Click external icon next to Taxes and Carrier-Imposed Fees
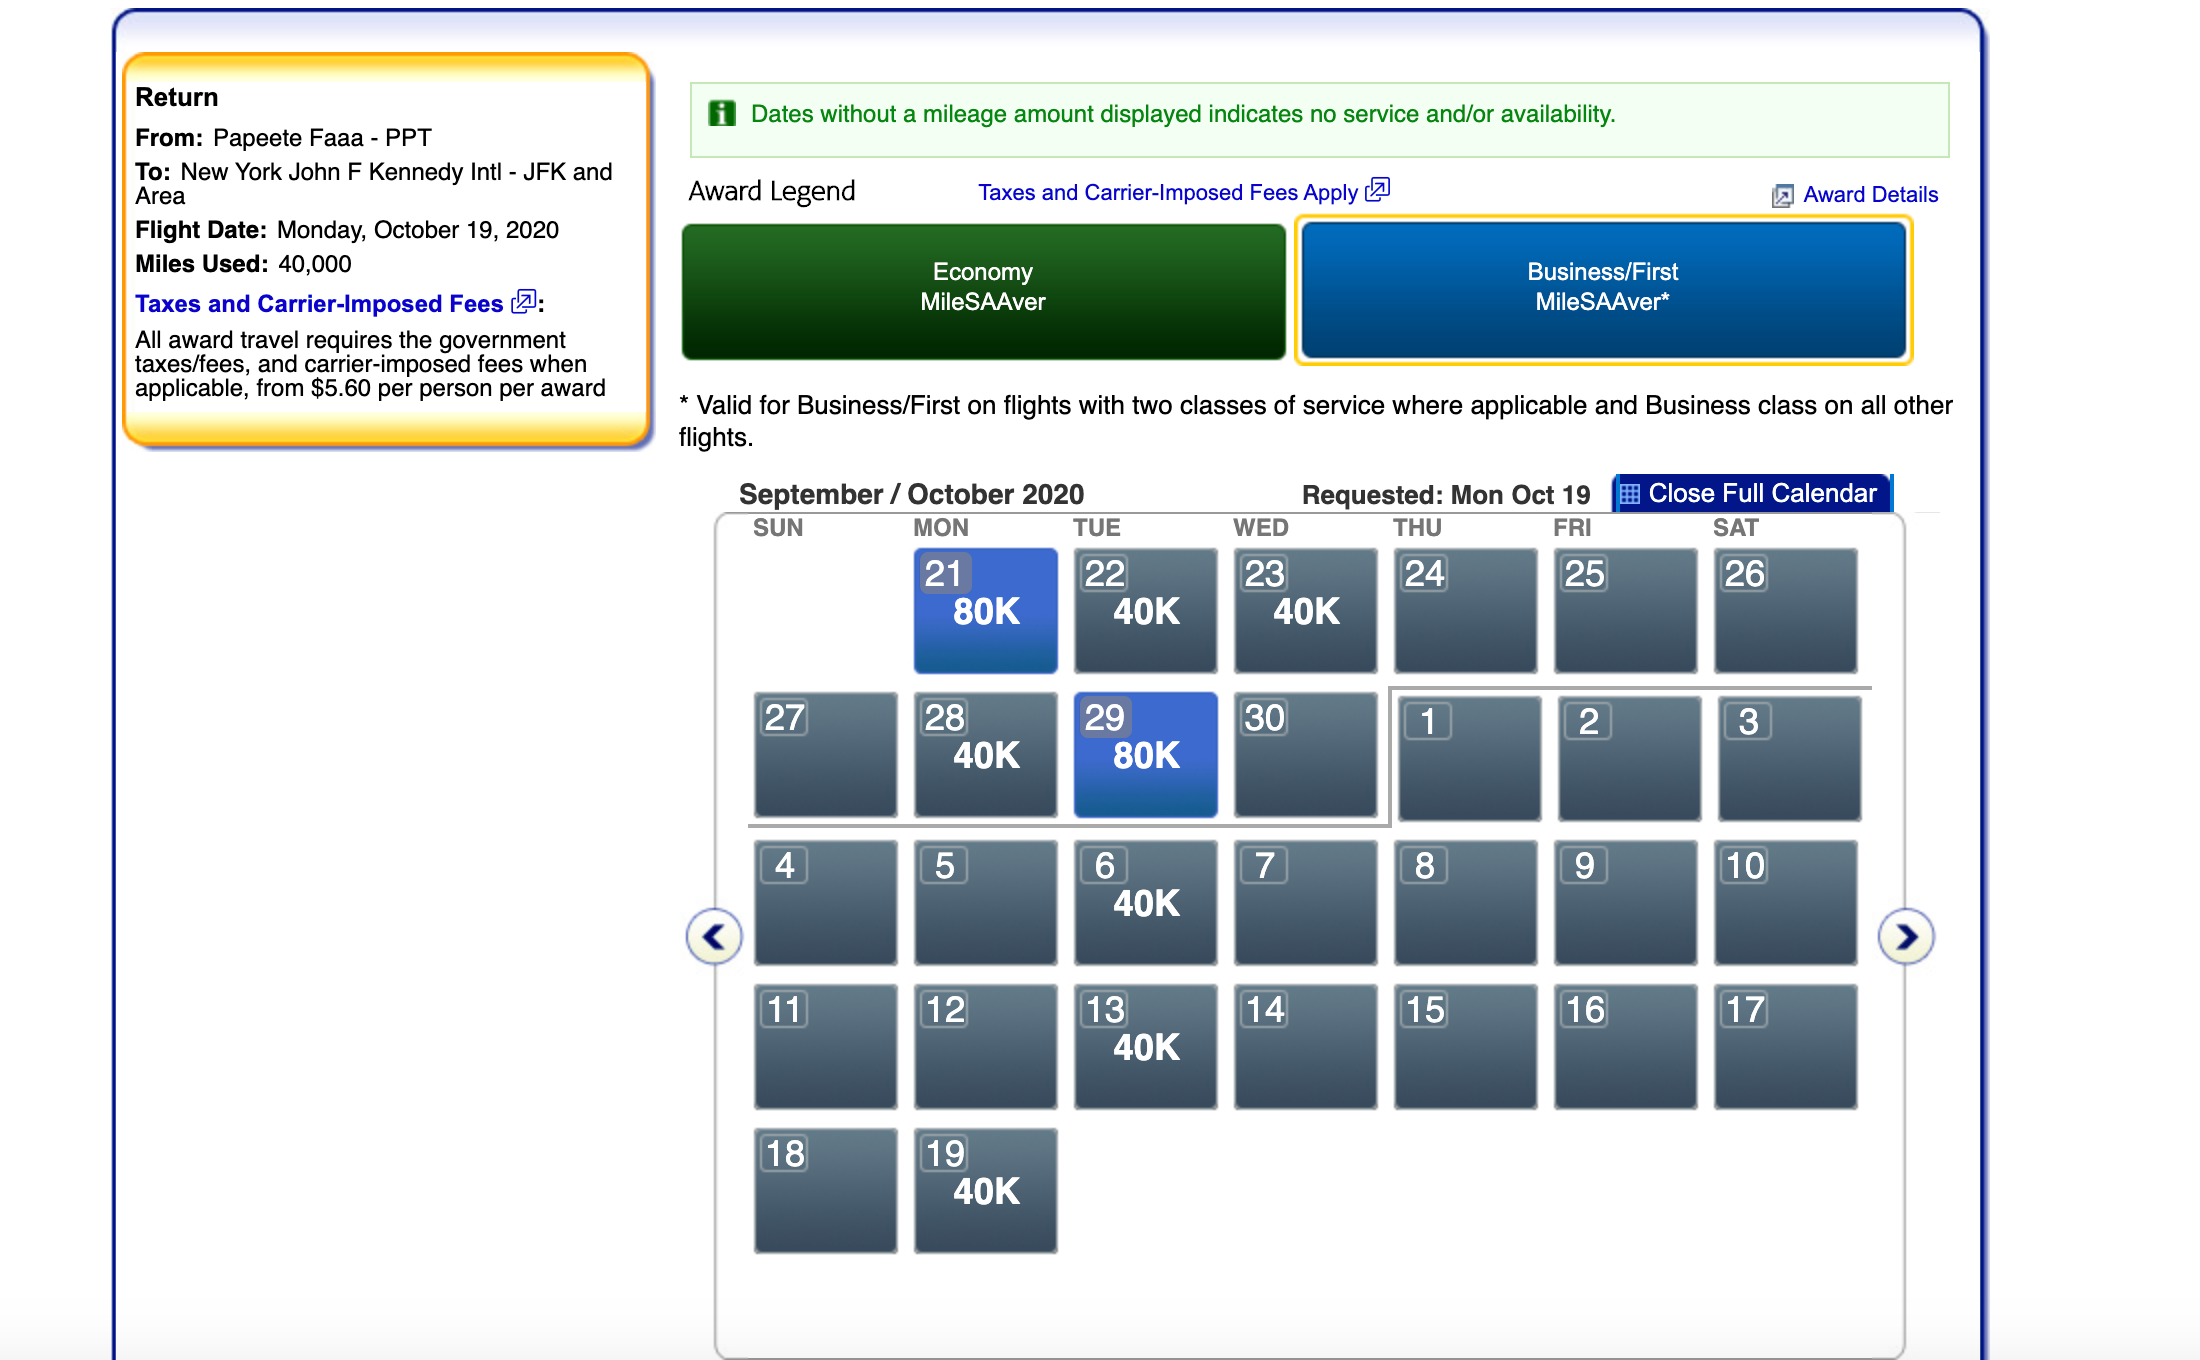 click(x=523, y=302)
